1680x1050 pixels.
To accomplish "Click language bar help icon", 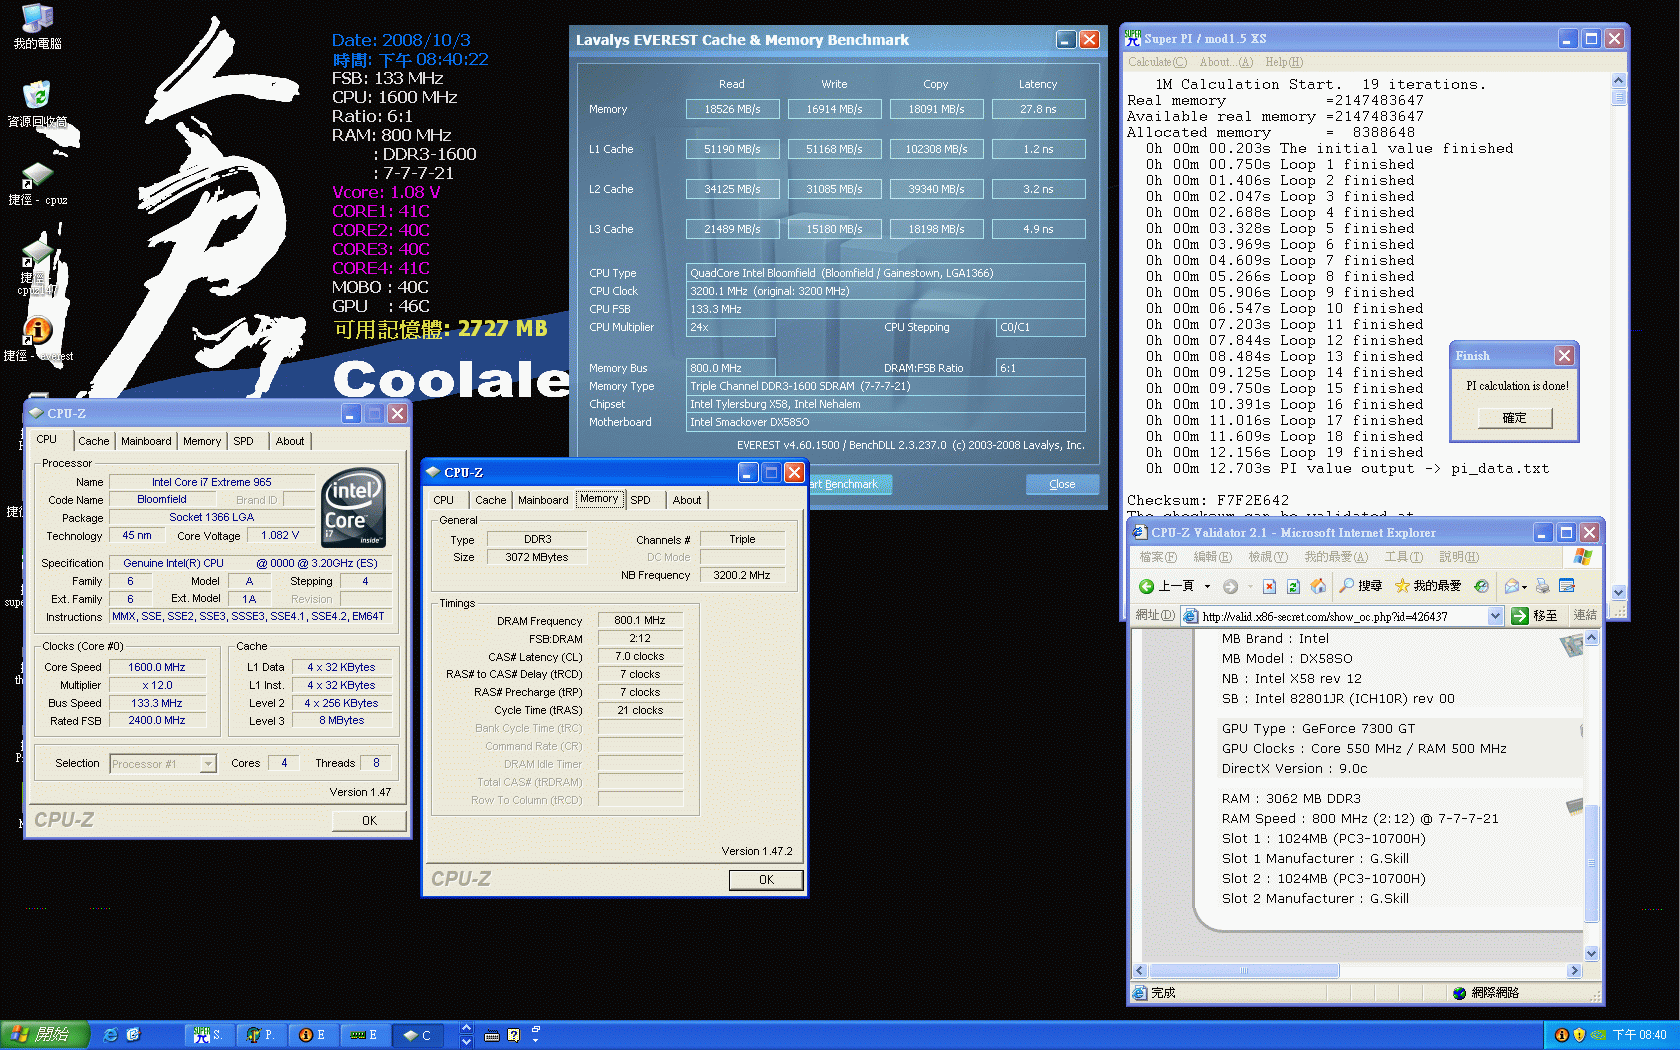I will tap(513, 1035).
